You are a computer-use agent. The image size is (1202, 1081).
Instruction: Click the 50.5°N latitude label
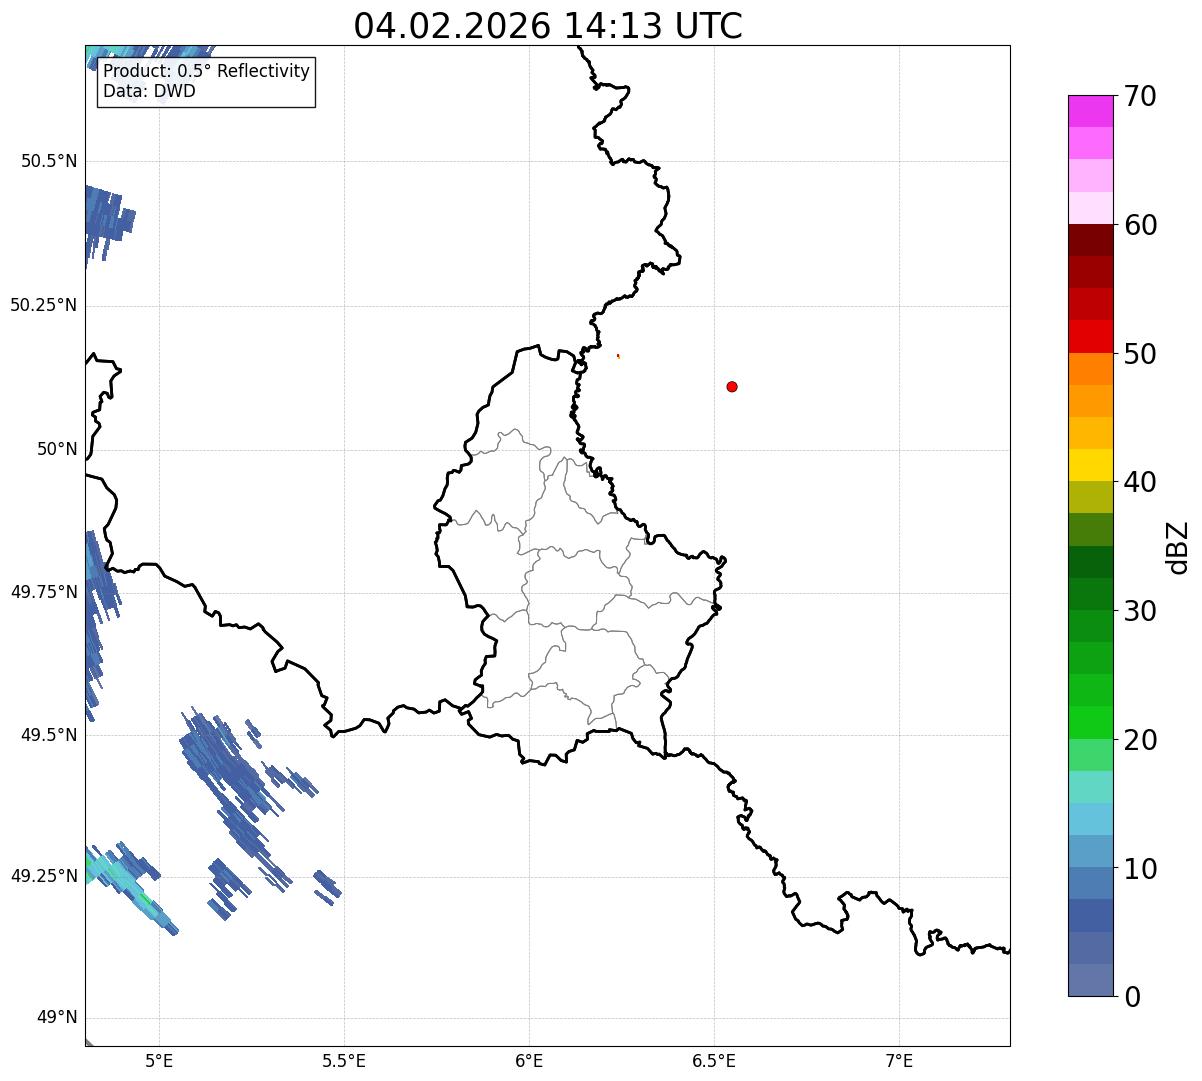pos(48,161)
